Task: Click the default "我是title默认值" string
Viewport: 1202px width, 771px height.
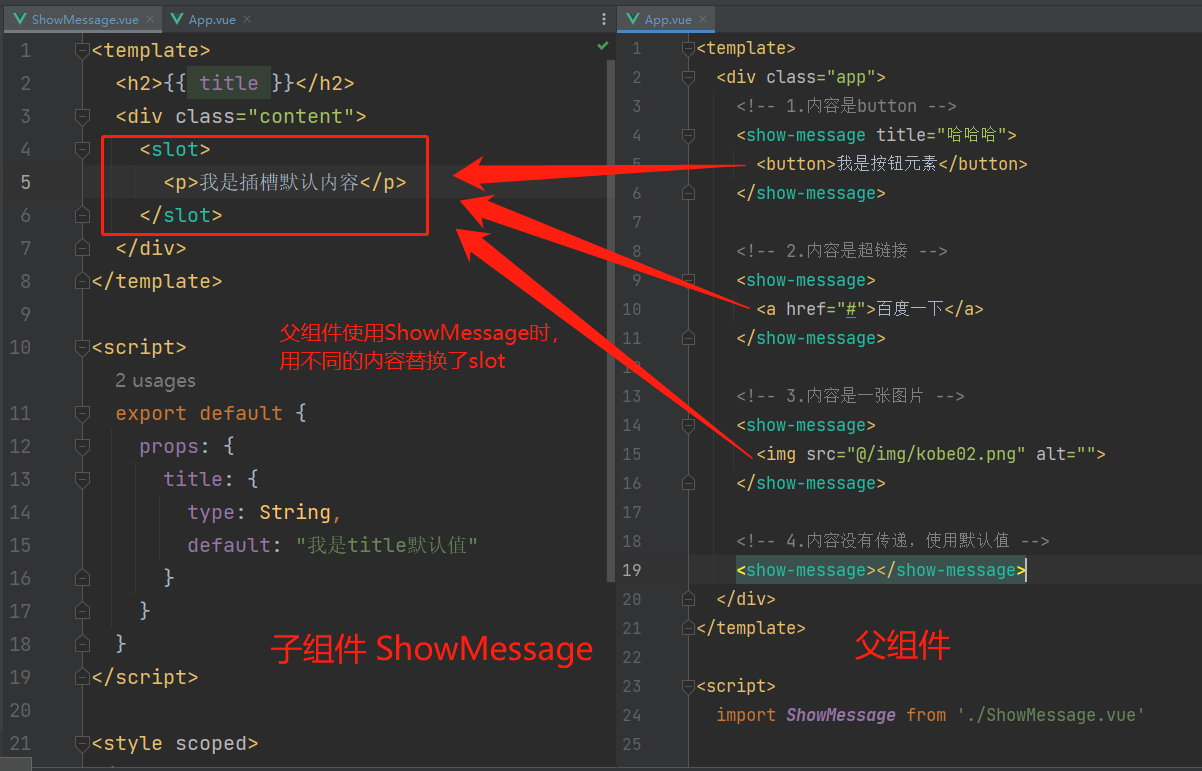Action: click(387, 546)
